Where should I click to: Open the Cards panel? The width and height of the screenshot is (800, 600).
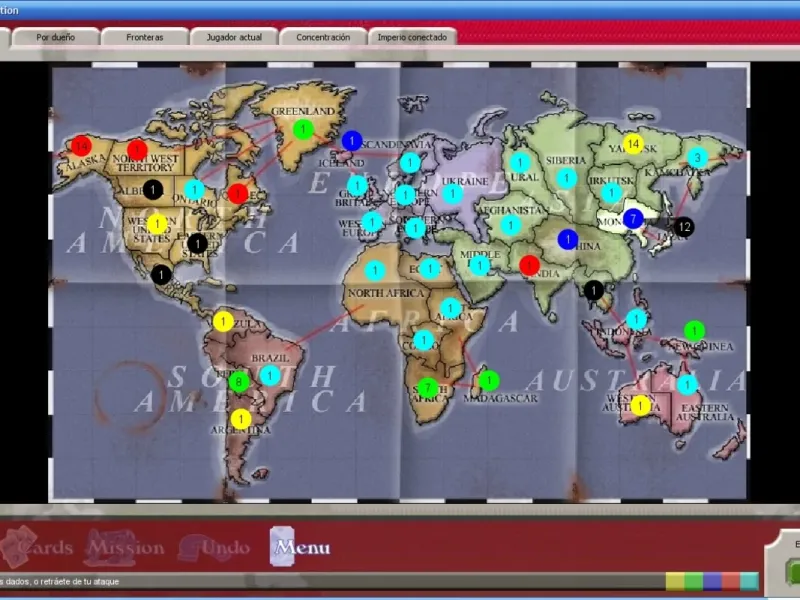click(37, 547)
